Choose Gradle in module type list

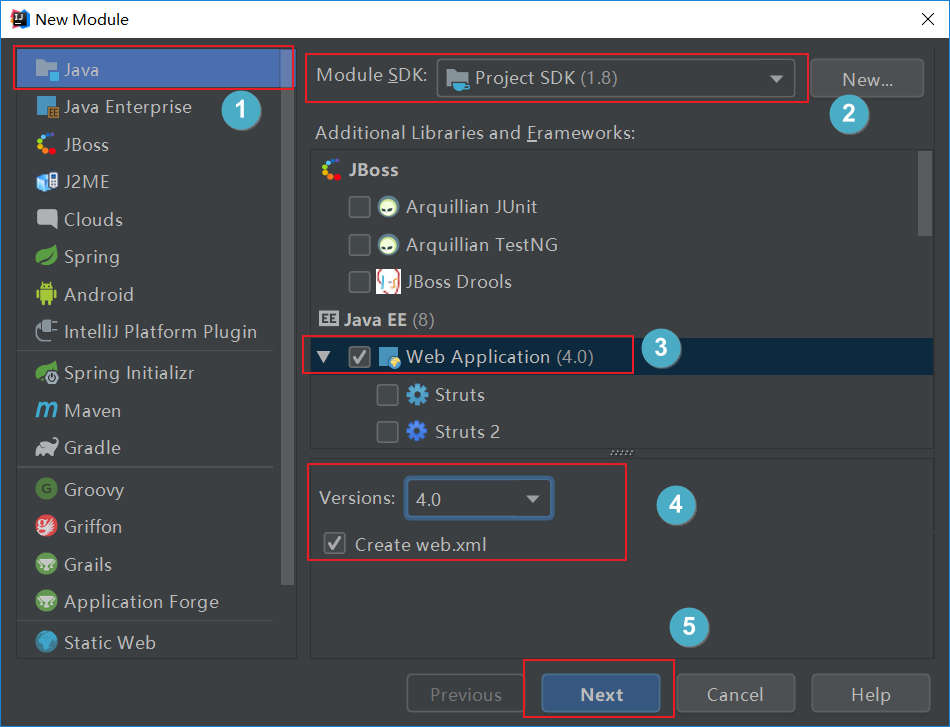pyautogui.click(x=147, y=447)
